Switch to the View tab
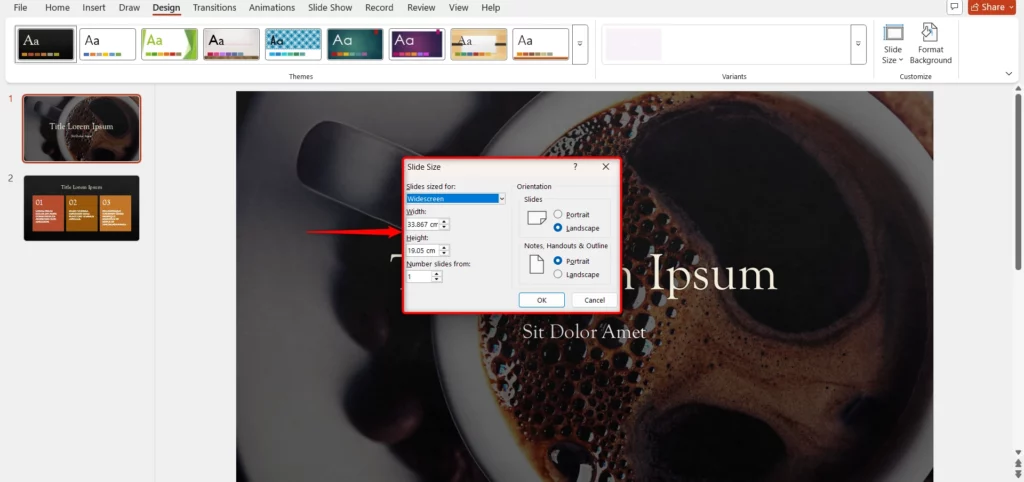This screenshot has height=482, width=1024. (x=458, y=8)
